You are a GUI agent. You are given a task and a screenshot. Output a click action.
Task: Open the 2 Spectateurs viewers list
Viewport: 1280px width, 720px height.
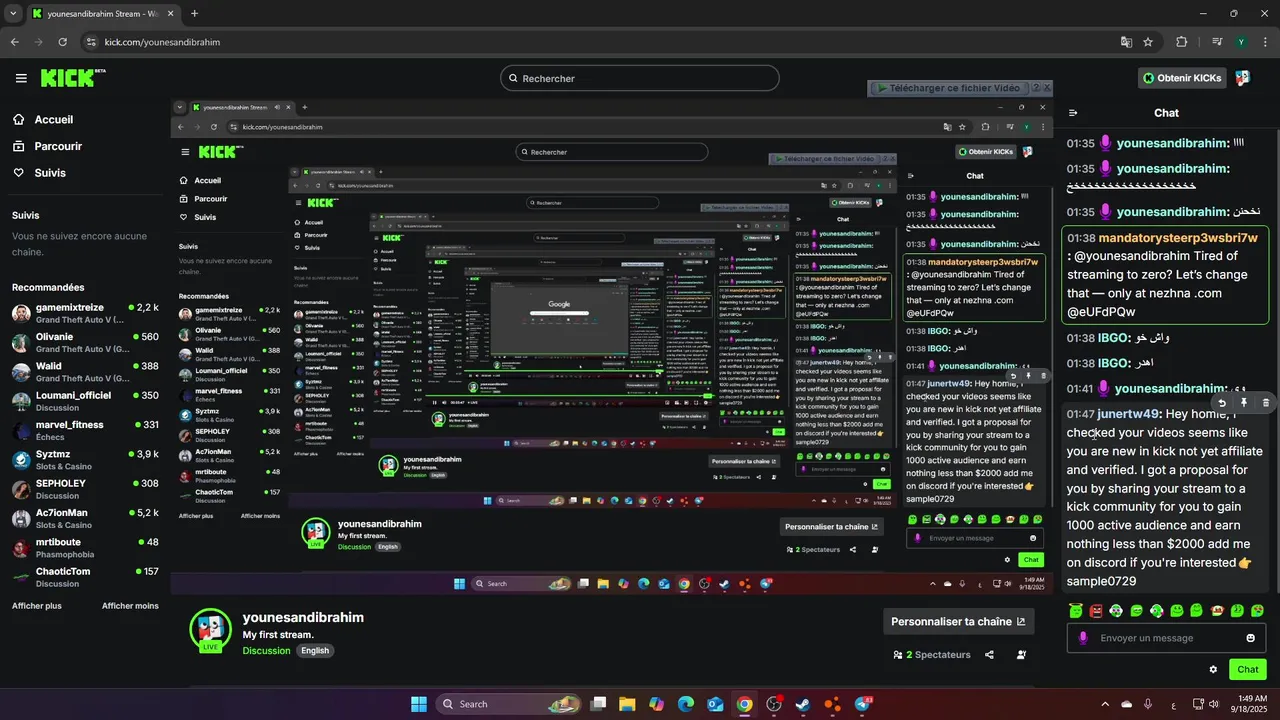click(x=932, y=655)
